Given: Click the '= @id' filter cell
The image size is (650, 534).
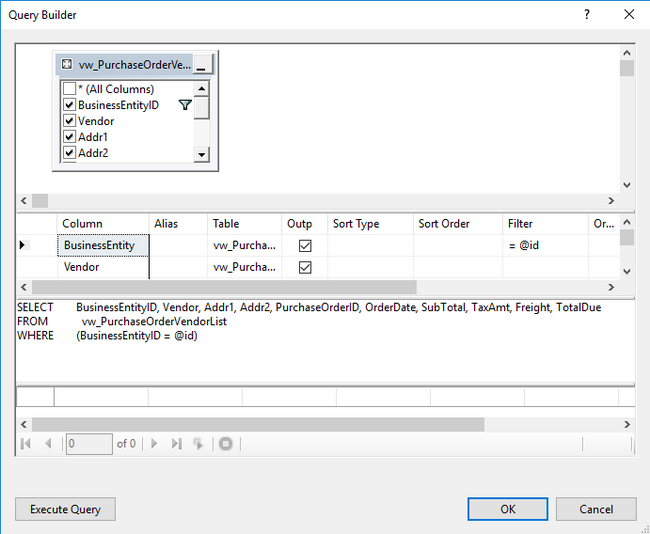Looking at the screenshot, I should tap(545, 245).
